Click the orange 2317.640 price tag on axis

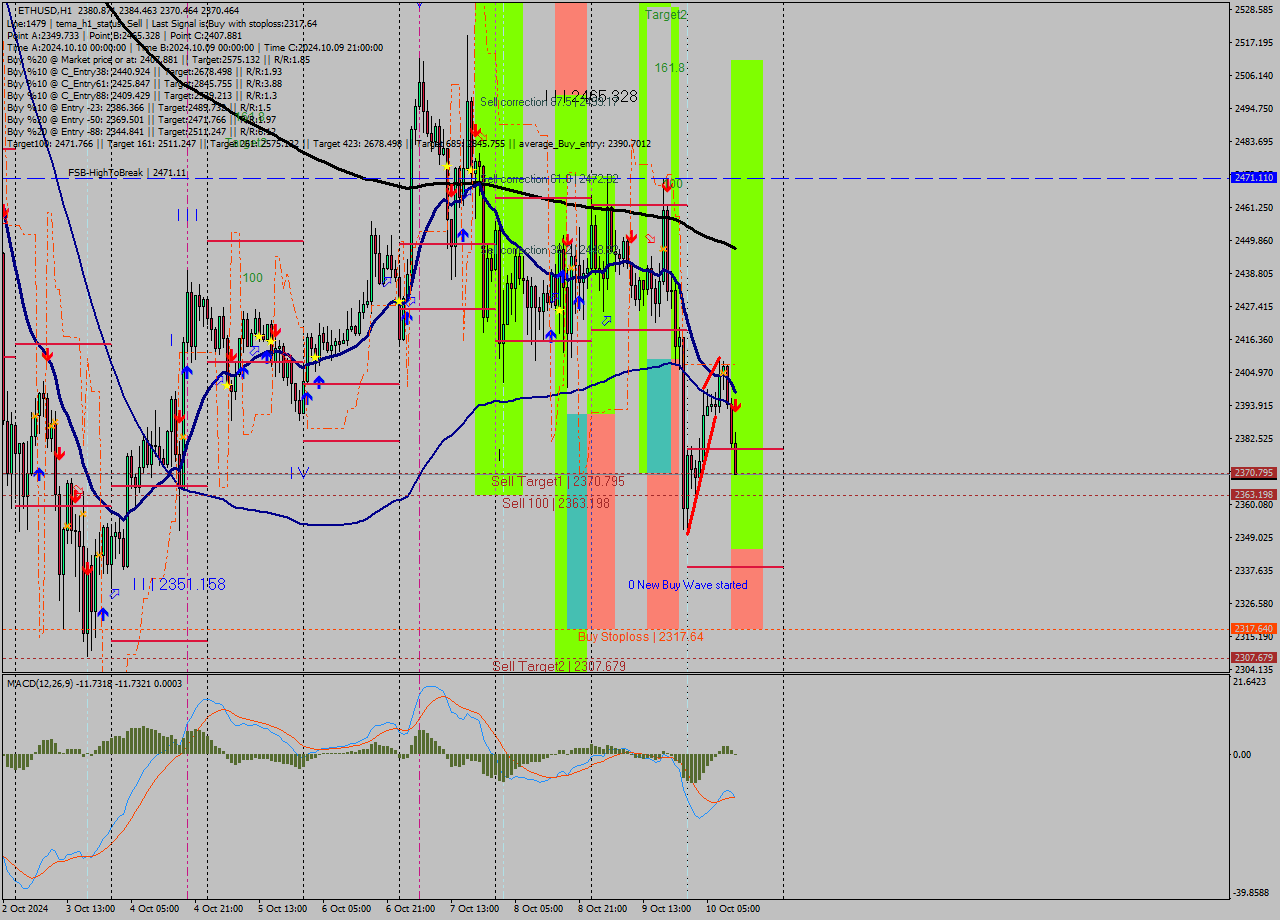point(1253,629)
